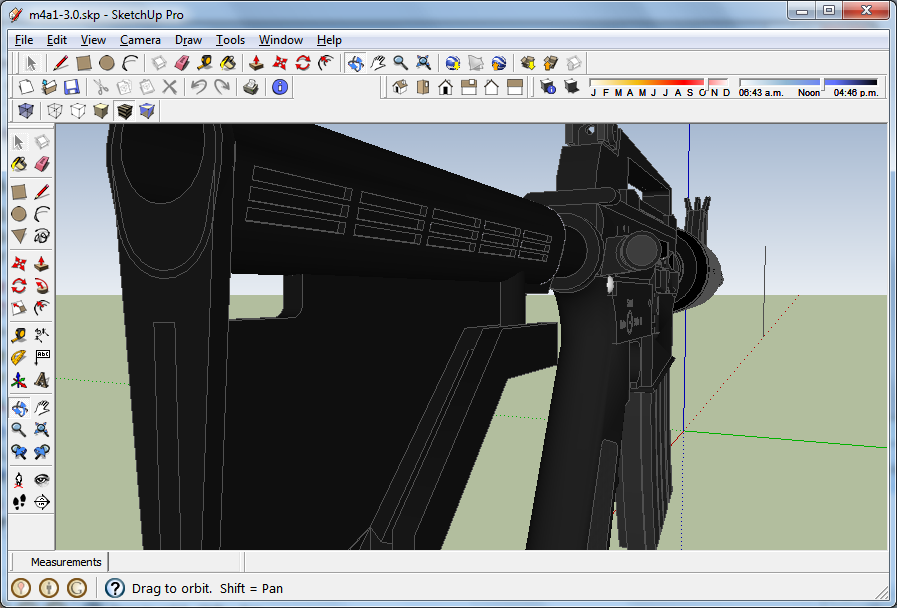
Task: Select the Axes tool
Action: pyautogui.click(x=19, y=380)
